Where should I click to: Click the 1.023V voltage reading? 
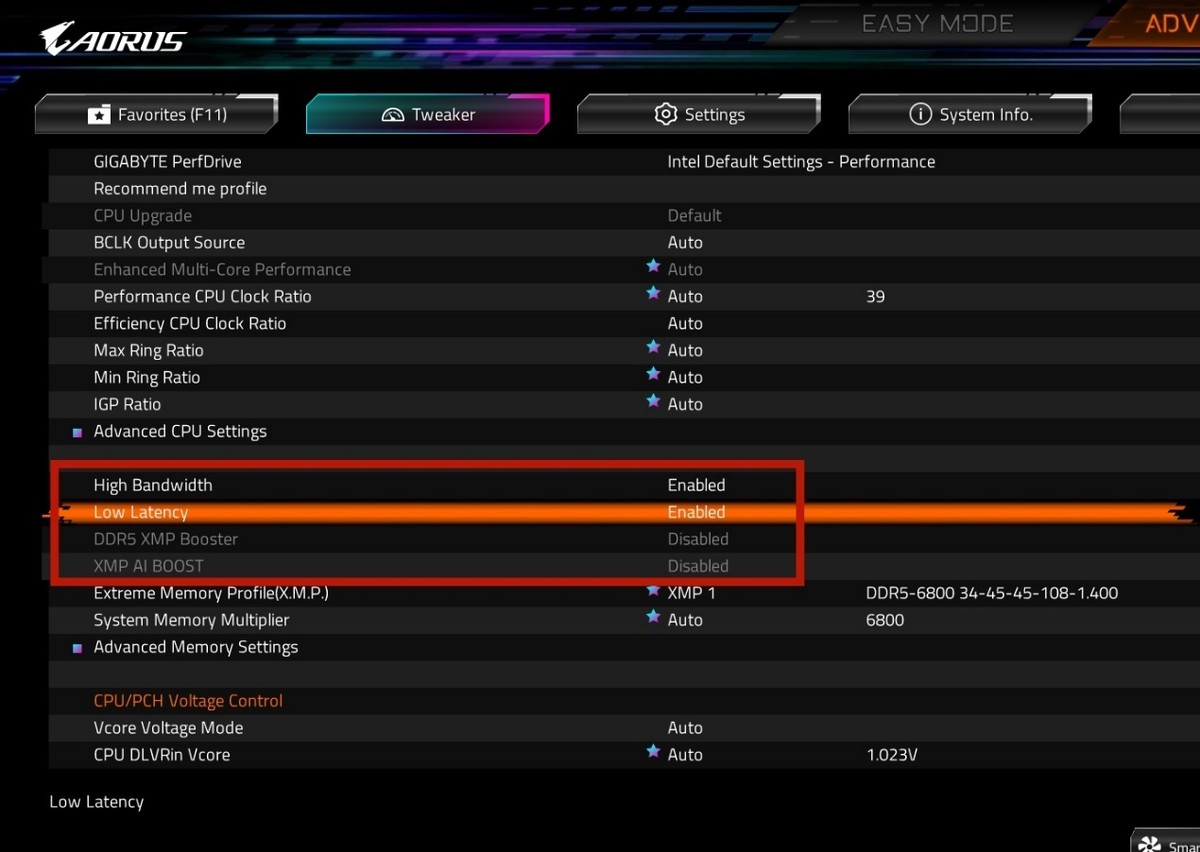click(x=892, y=755)
